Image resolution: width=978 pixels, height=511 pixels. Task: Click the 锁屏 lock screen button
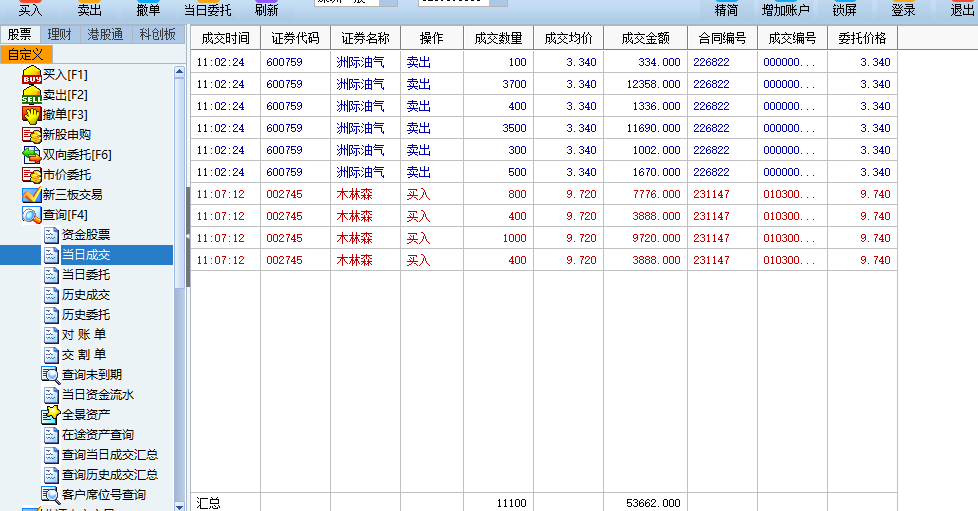point(845,9)
